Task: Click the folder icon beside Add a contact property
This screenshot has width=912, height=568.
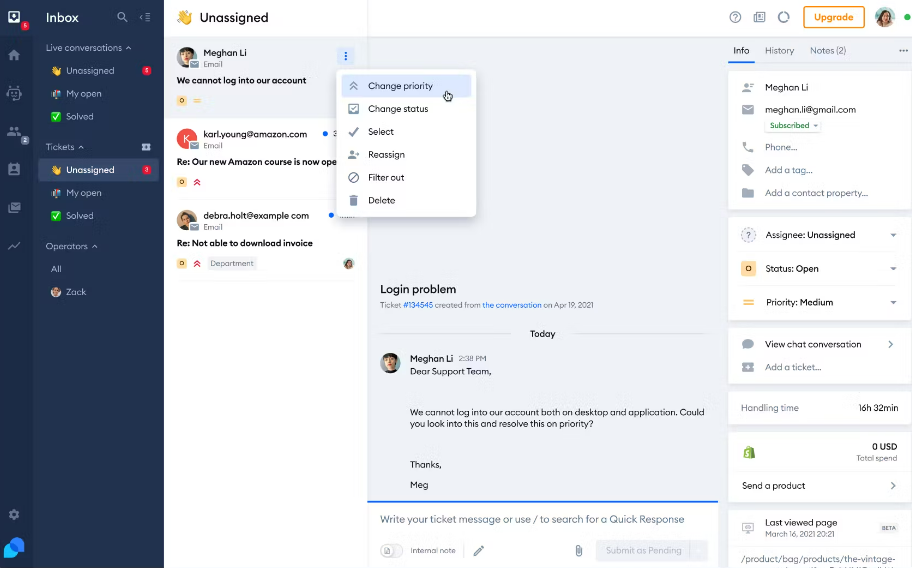Action: pos(748,193)
